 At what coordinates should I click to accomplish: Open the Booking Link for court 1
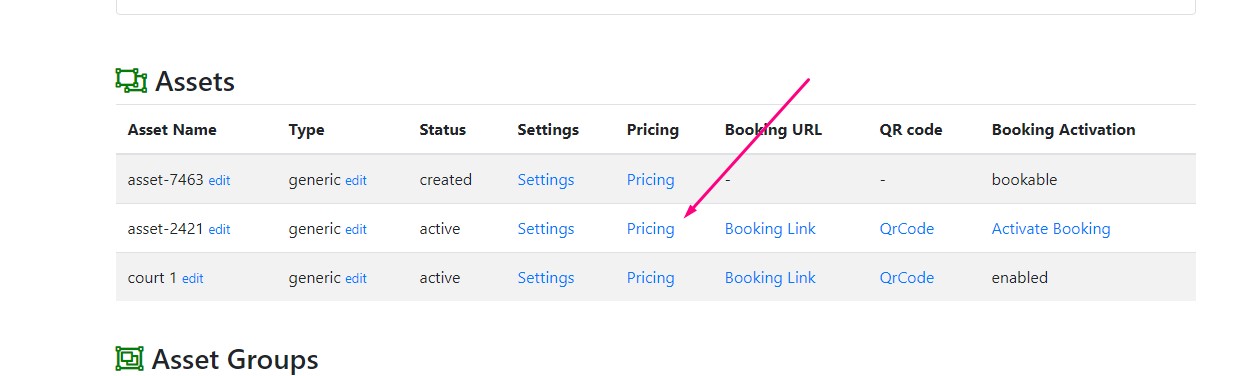(x=770, y=278)
